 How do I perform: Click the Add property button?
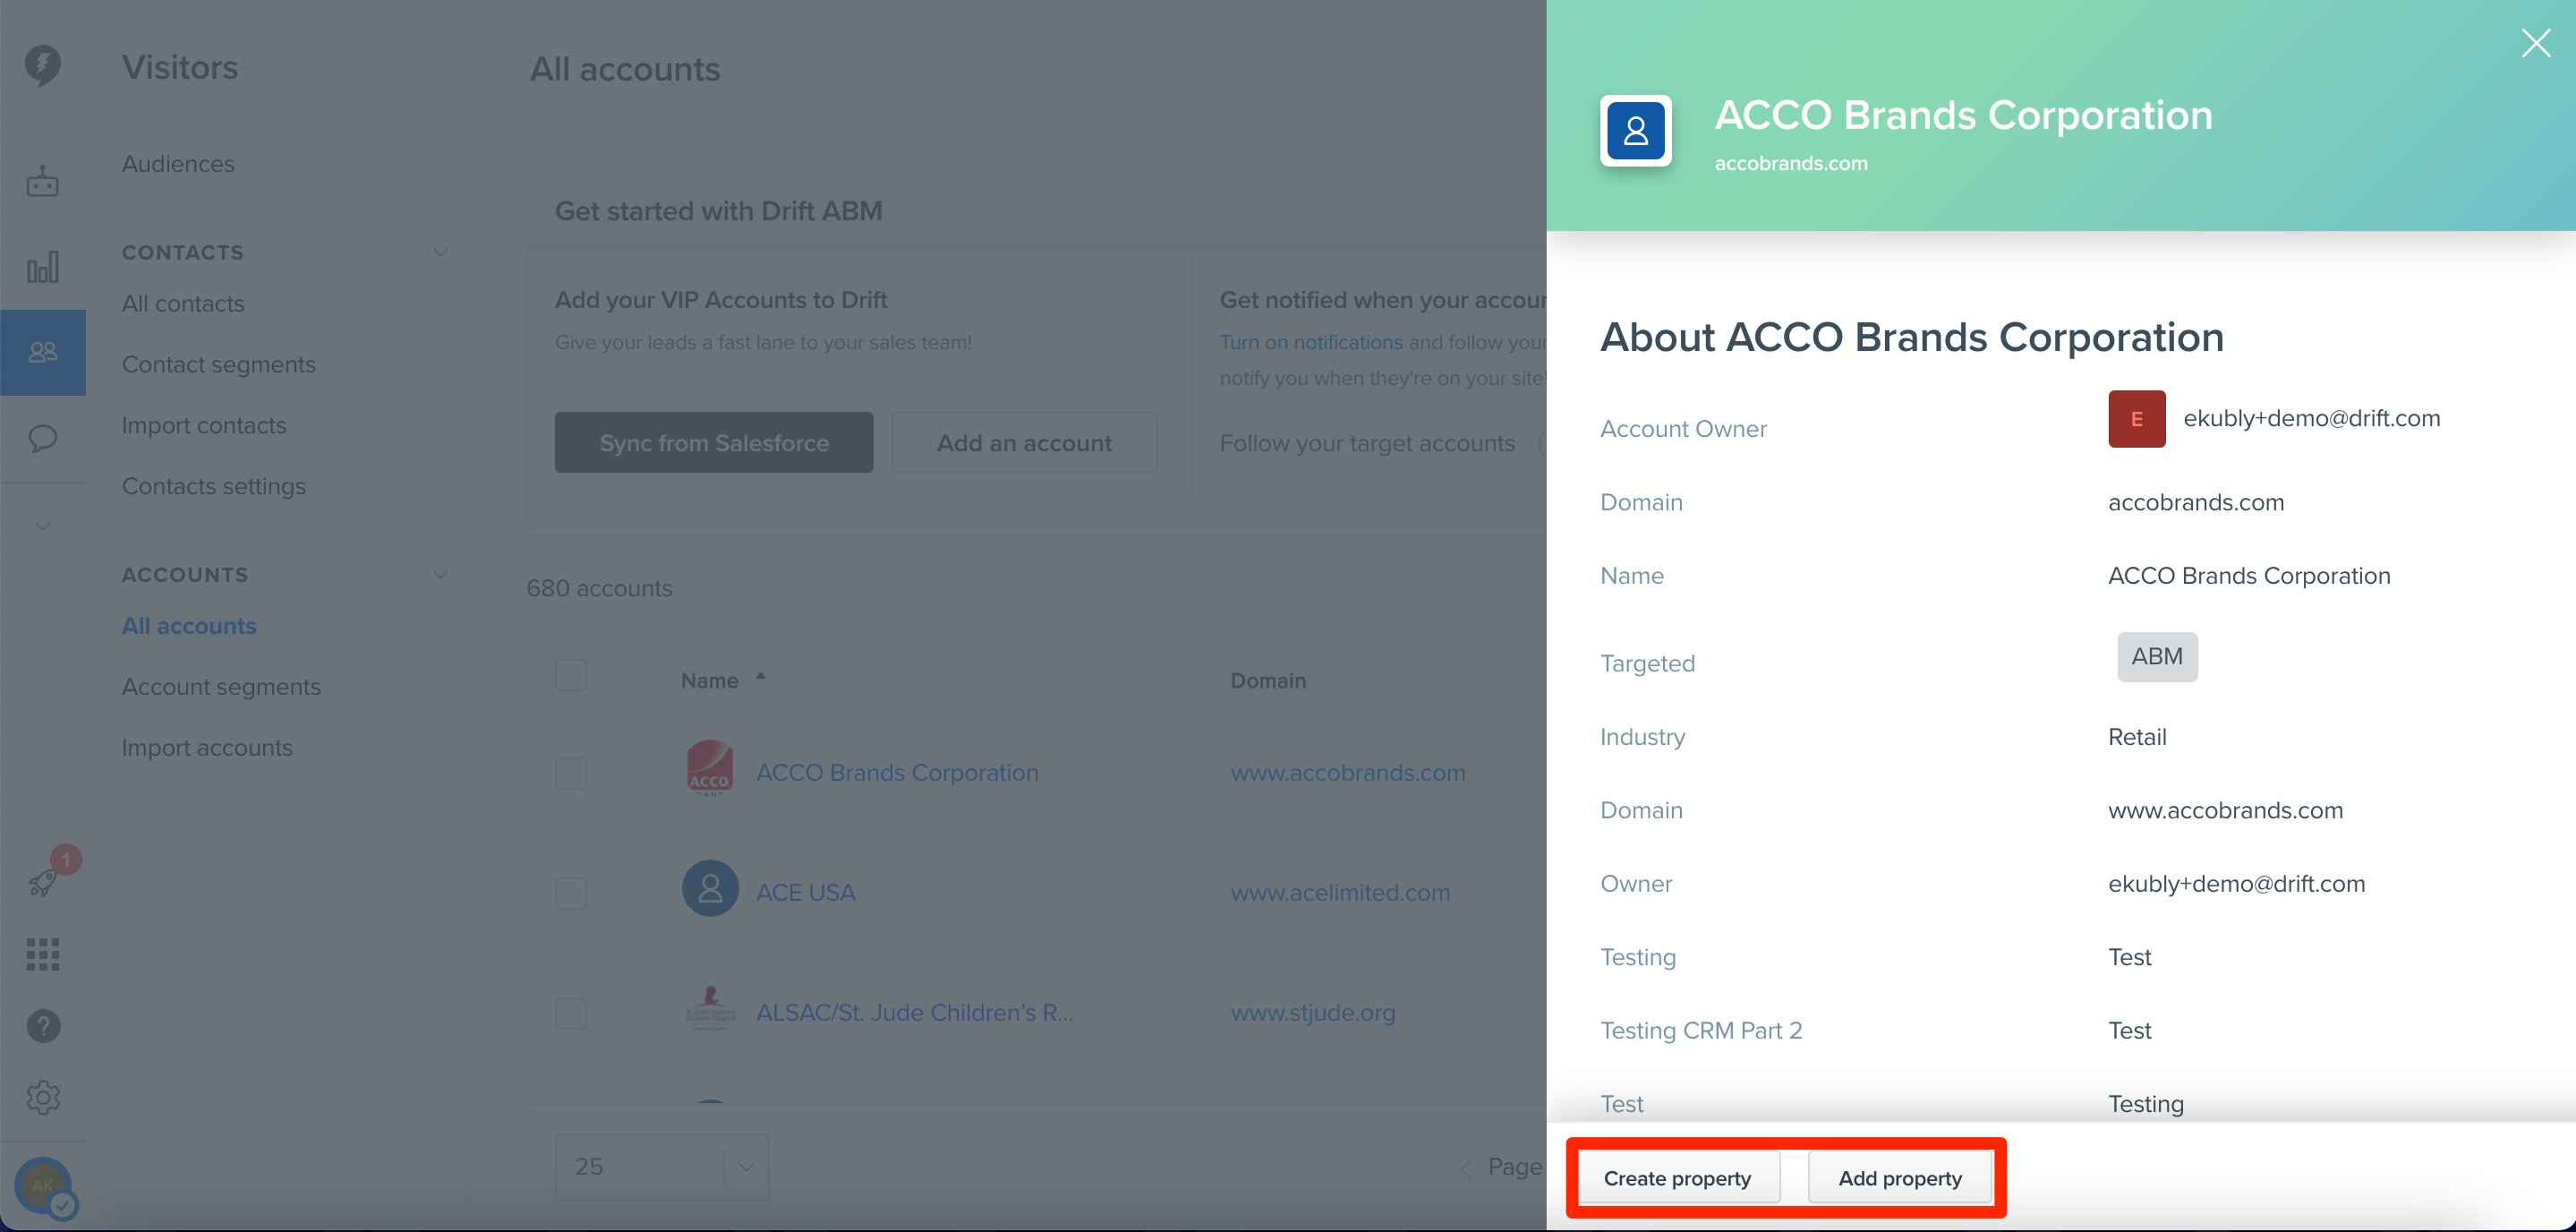point(1900,1178)
